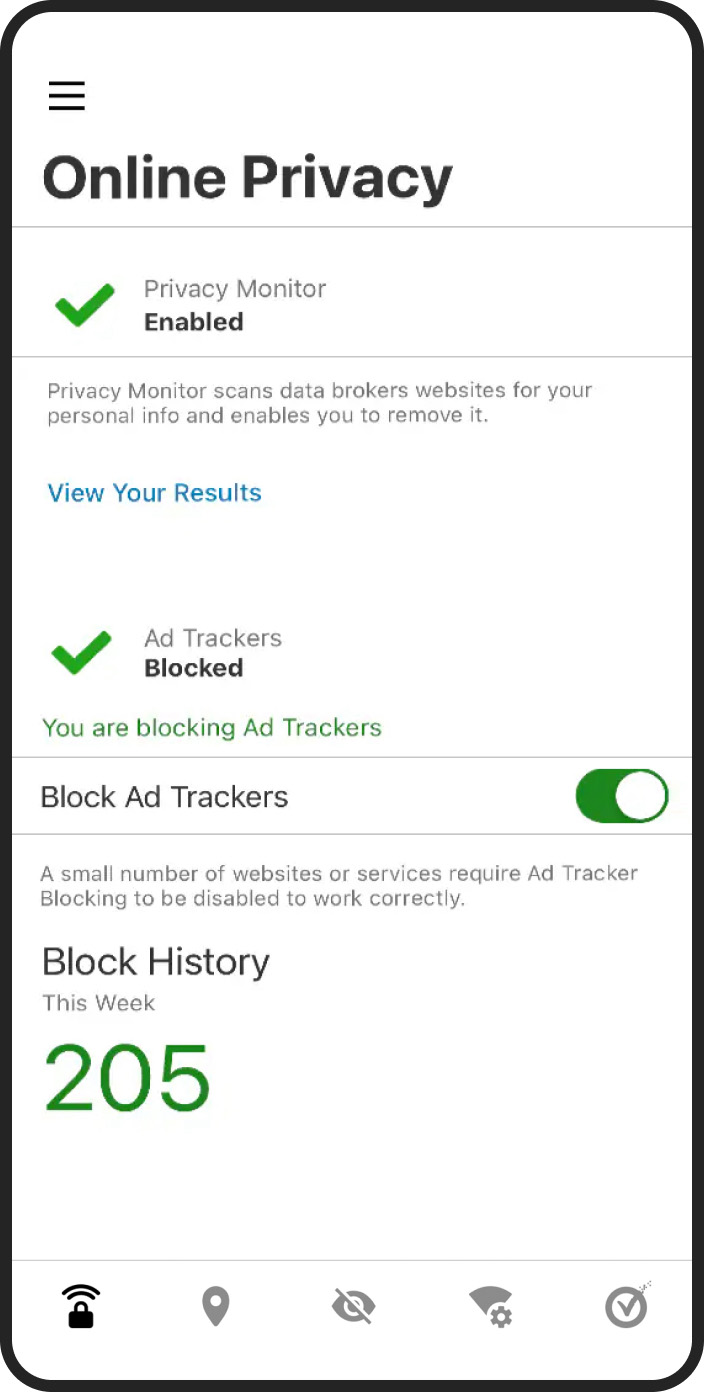Viewport: 704px width, 1392px height.
Task: Open the Wi-Fi settings gear tab
Action: [x=491, y=1307]
